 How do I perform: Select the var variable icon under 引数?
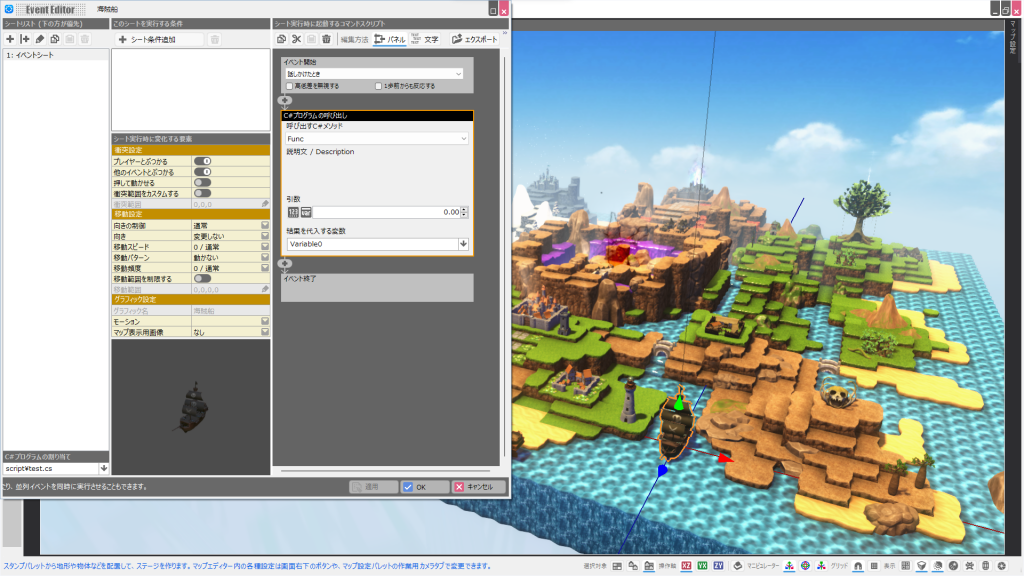tap(305, 212)
